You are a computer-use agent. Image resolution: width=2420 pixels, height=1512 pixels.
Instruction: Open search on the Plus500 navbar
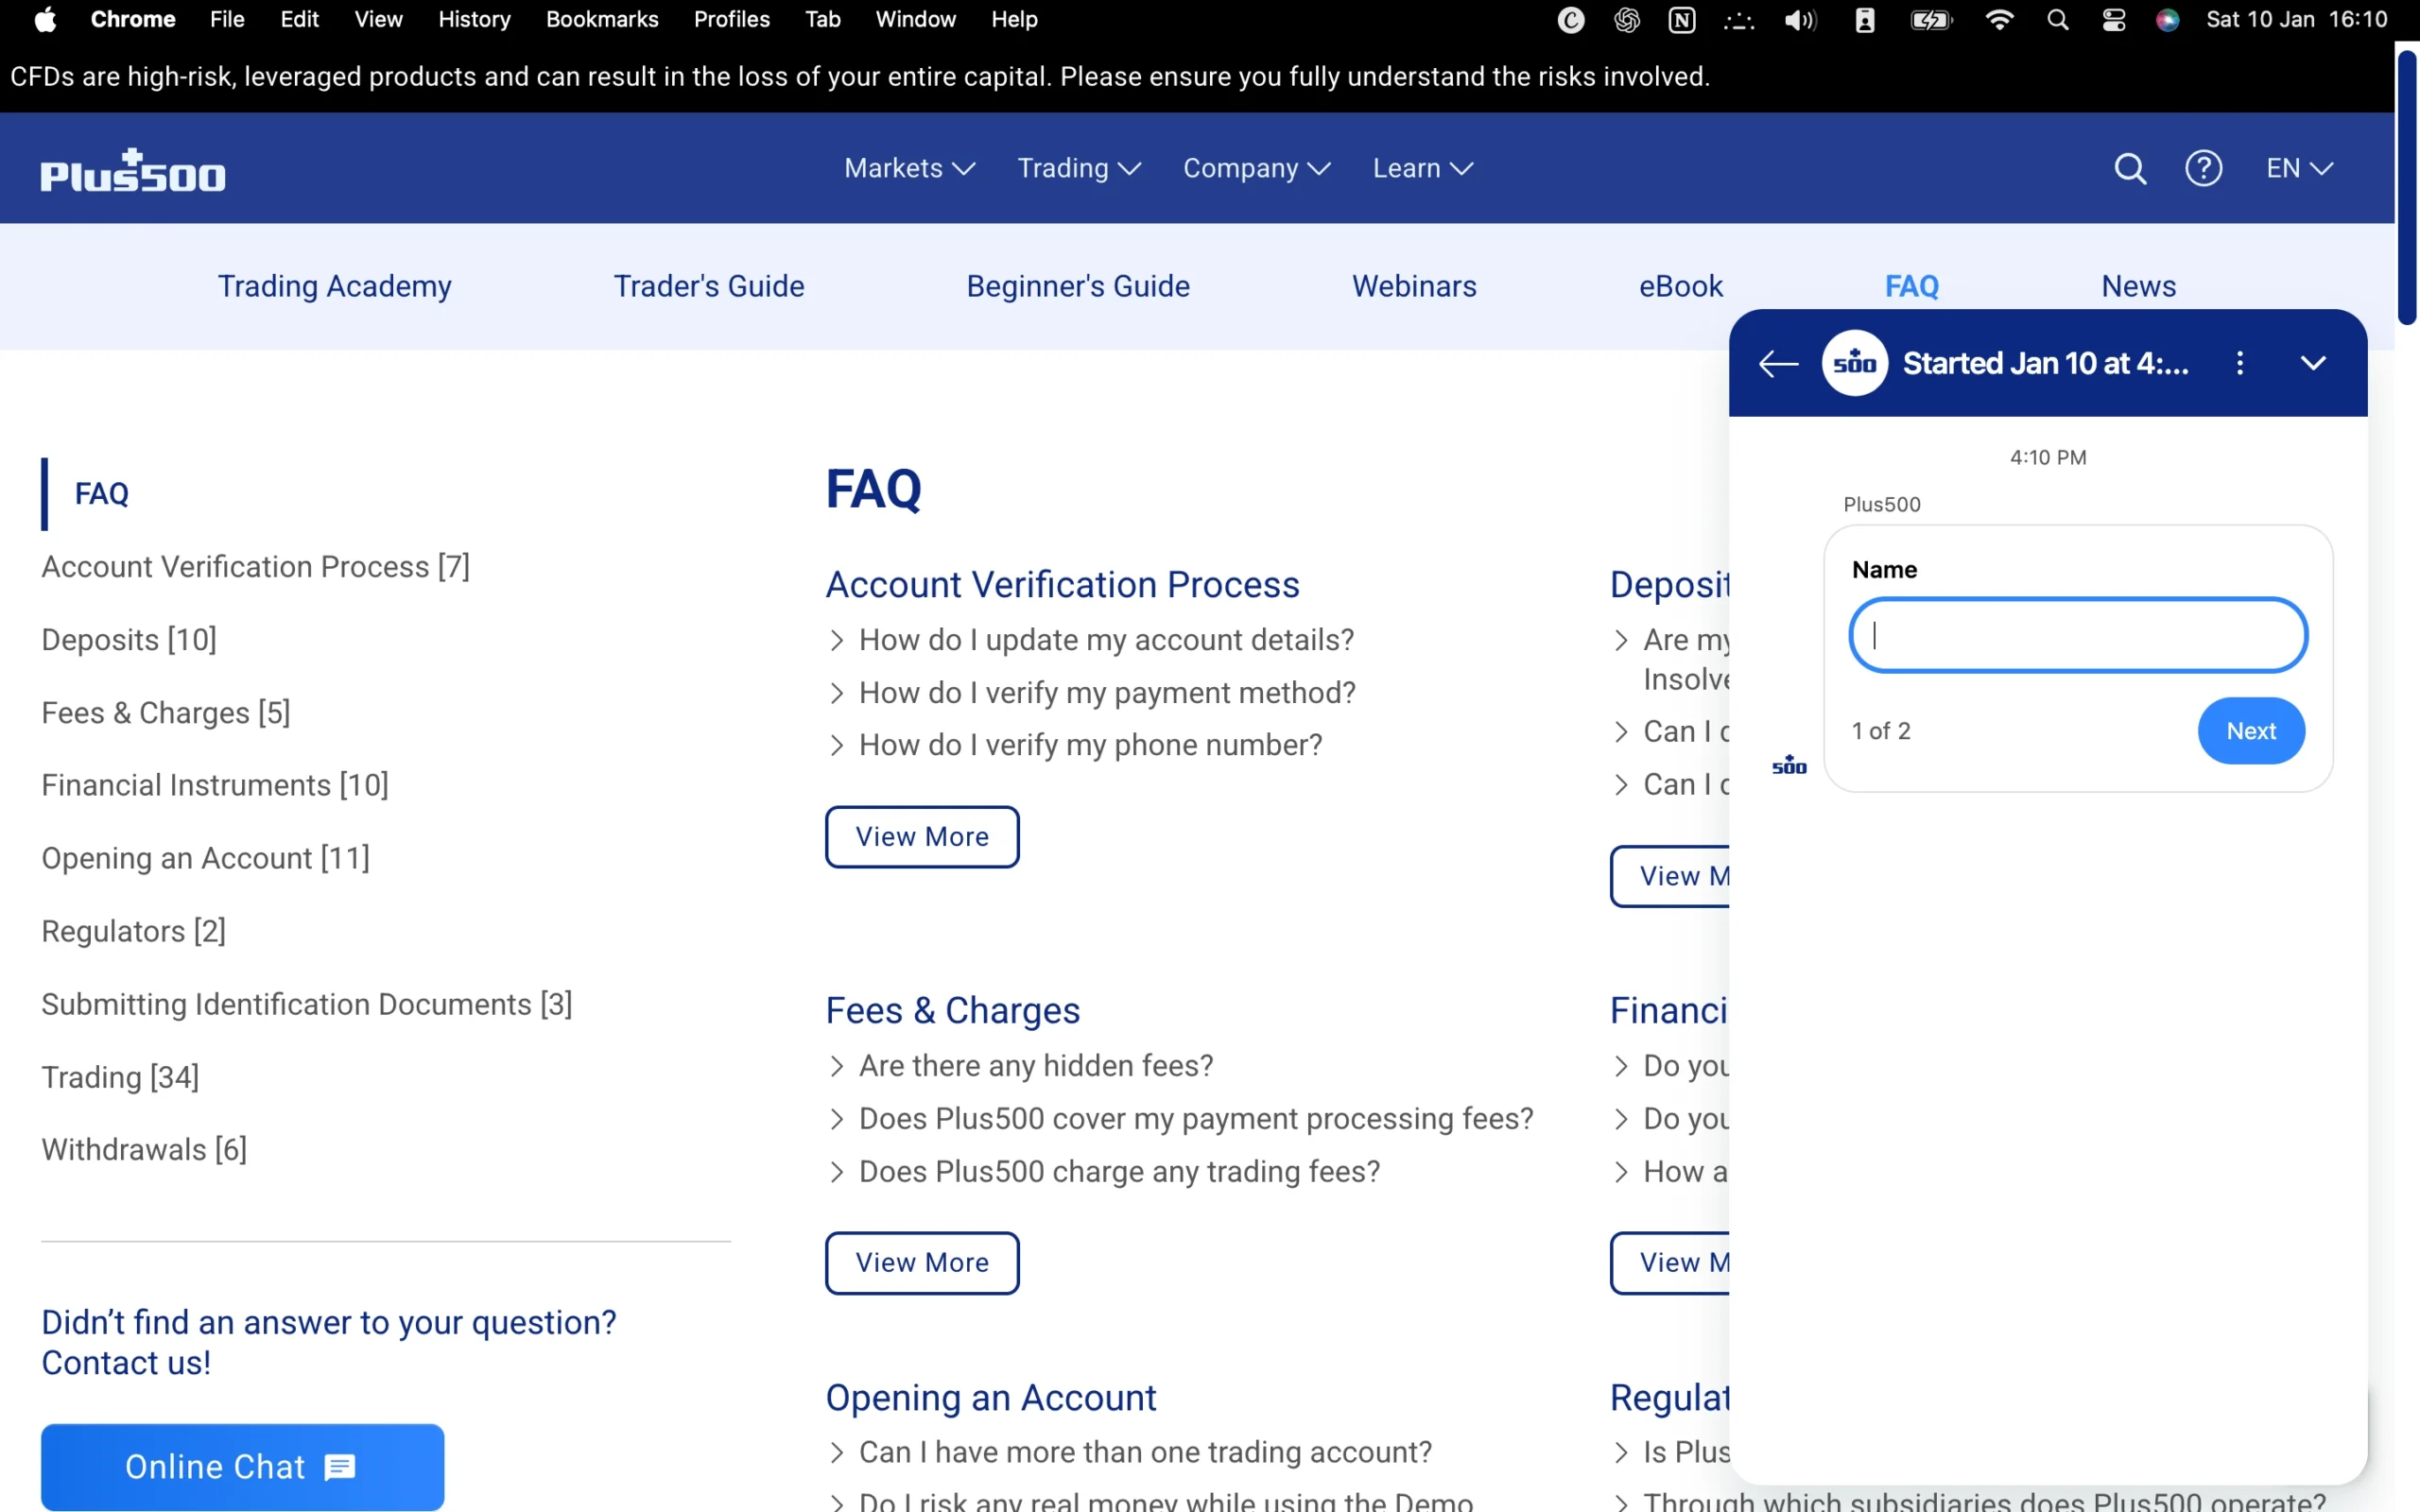coord(2130,168)
